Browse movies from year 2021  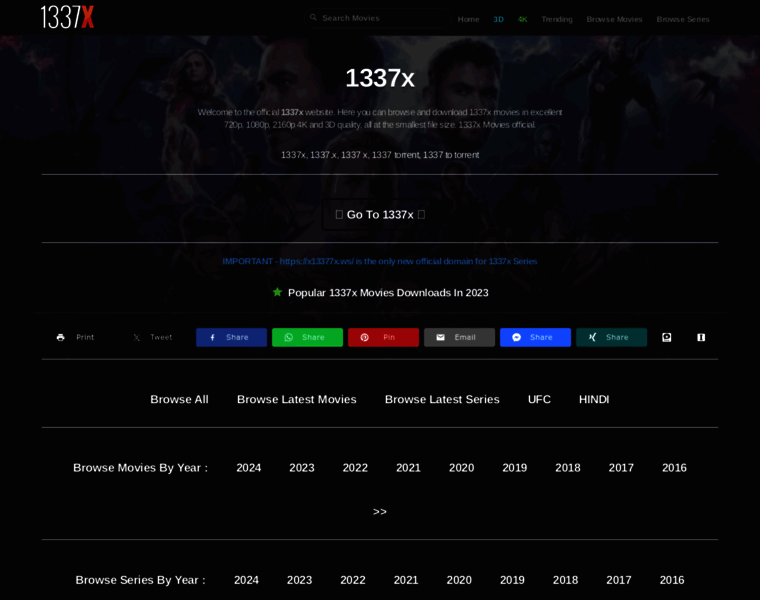(x=408, y=468)
